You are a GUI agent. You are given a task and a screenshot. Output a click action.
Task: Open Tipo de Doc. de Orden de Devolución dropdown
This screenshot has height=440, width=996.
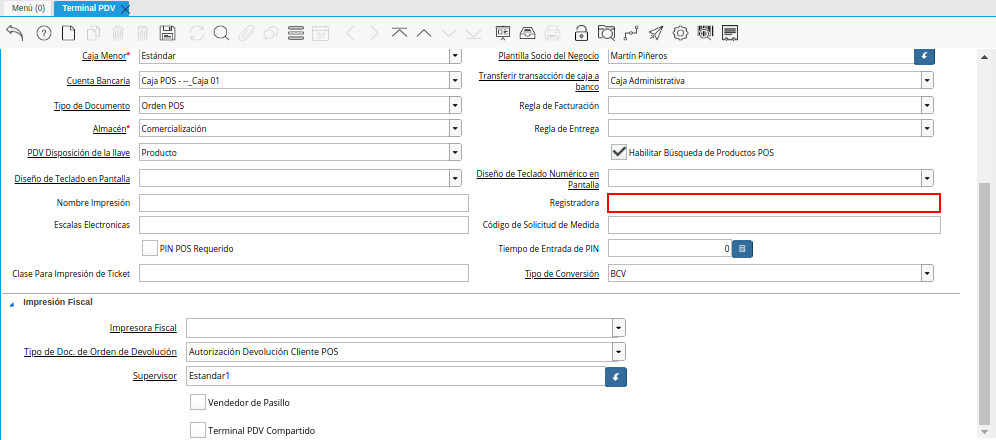(619, 352)
